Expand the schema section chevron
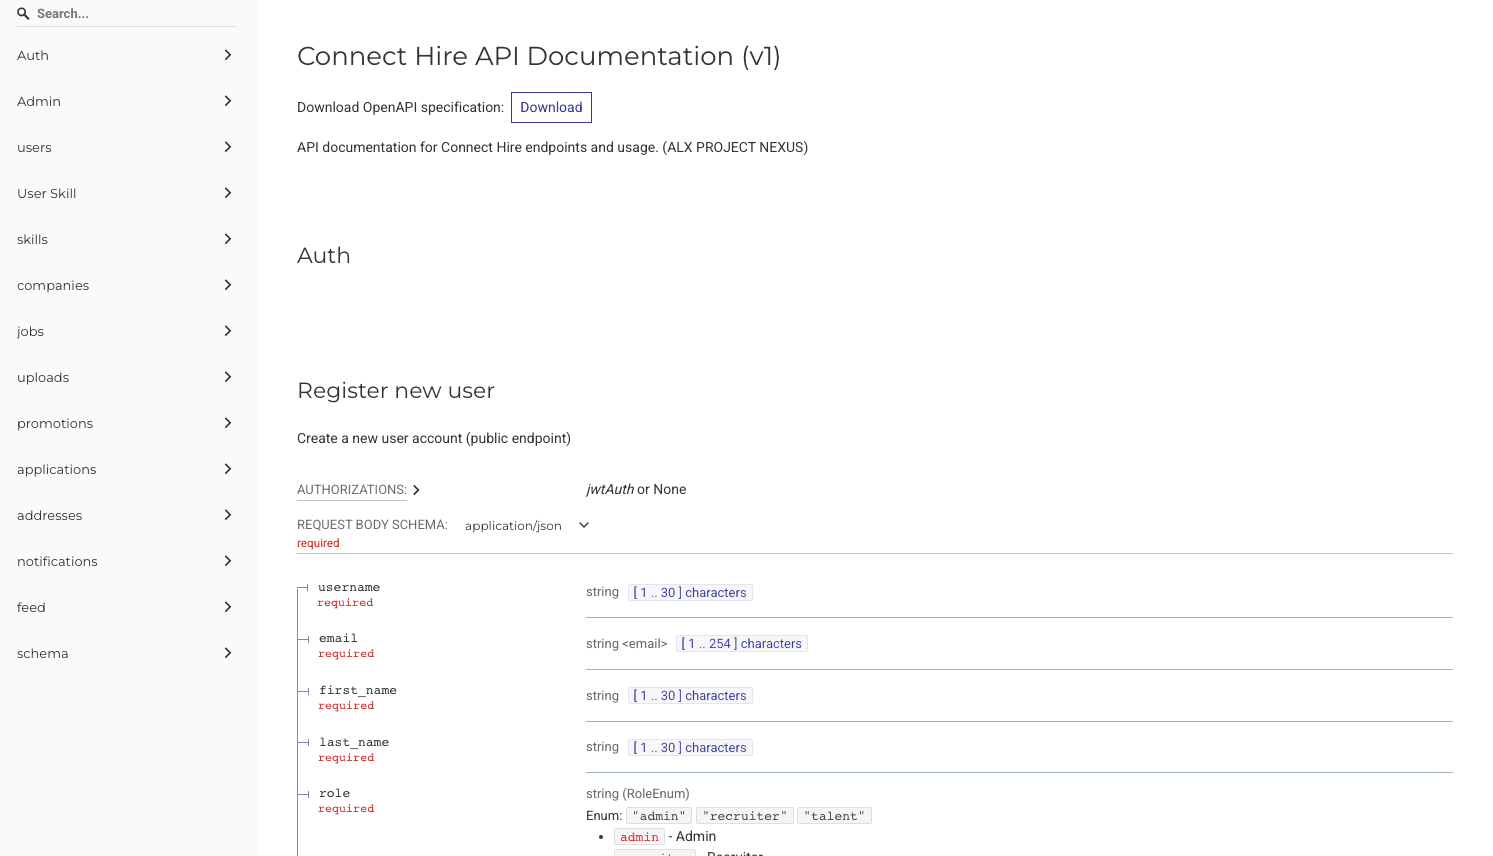Screen dimensions: 1493x856 pos(228,653)
